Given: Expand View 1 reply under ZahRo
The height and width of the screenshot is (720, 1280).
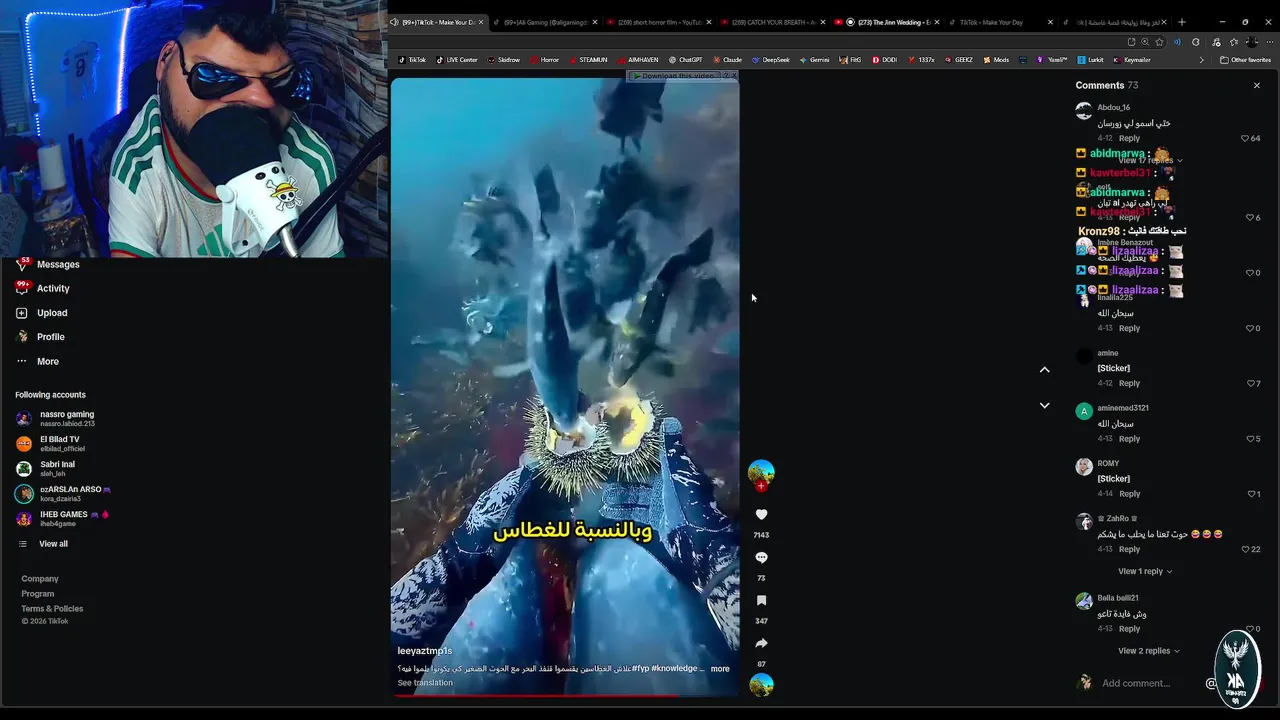Looking at the screenshot, I should (x=1145, y=571).
